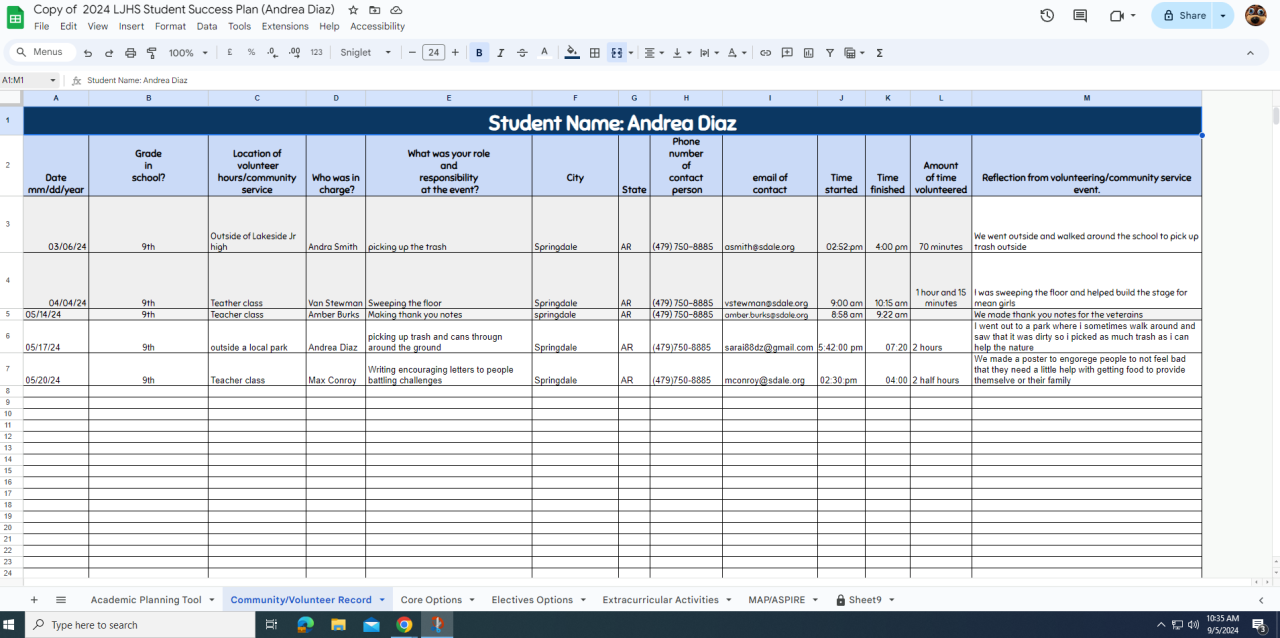
Task: Click the Insert chart icon
Action: [x=808, y=53]
